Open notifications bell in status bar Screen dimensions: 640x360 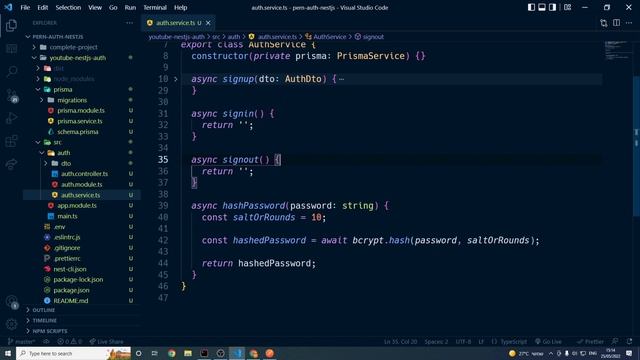pos(629,342)
